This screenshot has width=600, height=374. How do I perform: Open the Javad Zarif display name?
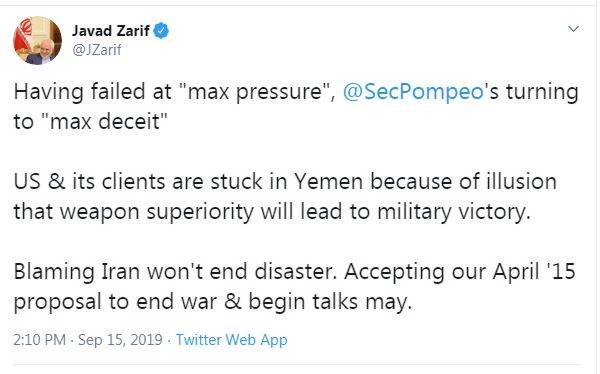coord(111,31)
